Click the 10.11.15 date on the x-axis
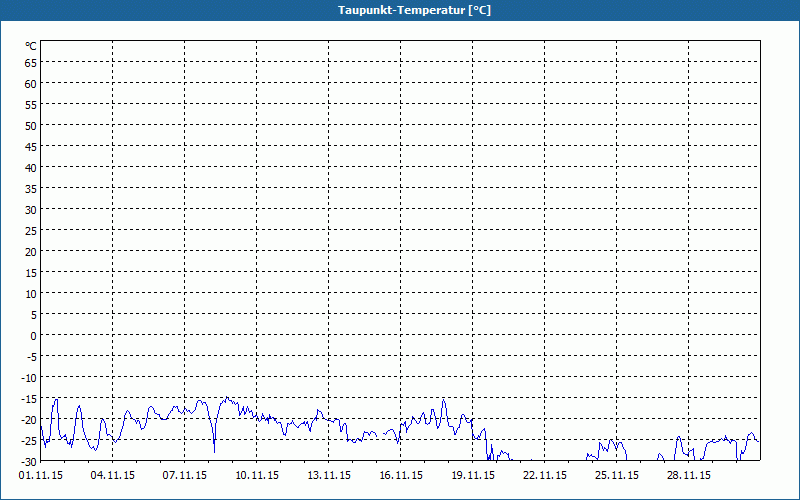This screenshot has width=800, height=500. [x=257, y=476]
